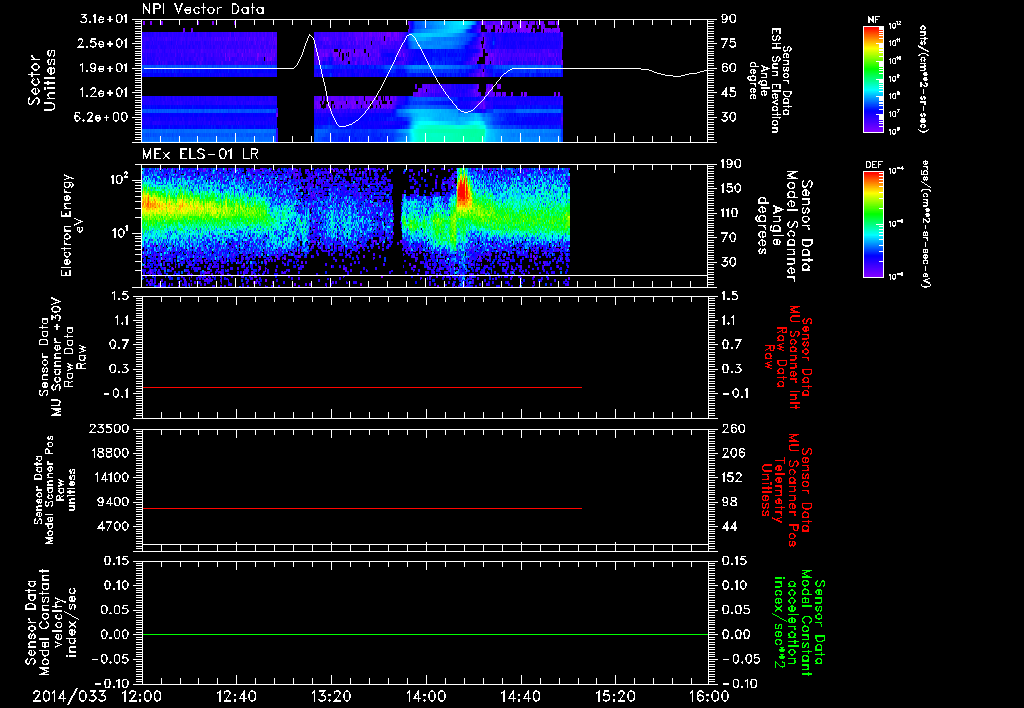Click the 'ergs/(cm**2-sr-sec-eV)' color bar unit label
The width and height of the screenshot is (1024, 708).
click(925, 225)
